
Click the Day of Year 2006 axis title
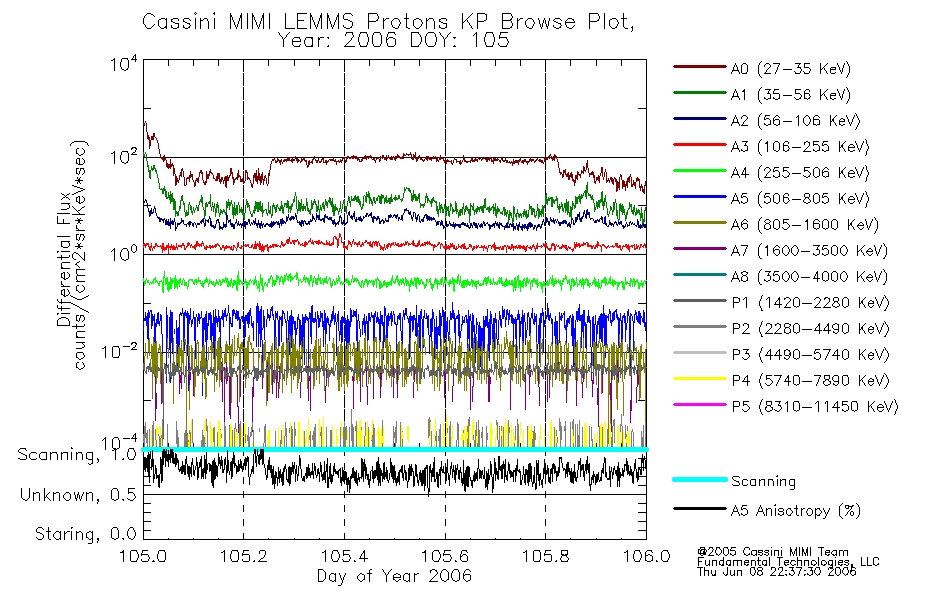[394, 576]
